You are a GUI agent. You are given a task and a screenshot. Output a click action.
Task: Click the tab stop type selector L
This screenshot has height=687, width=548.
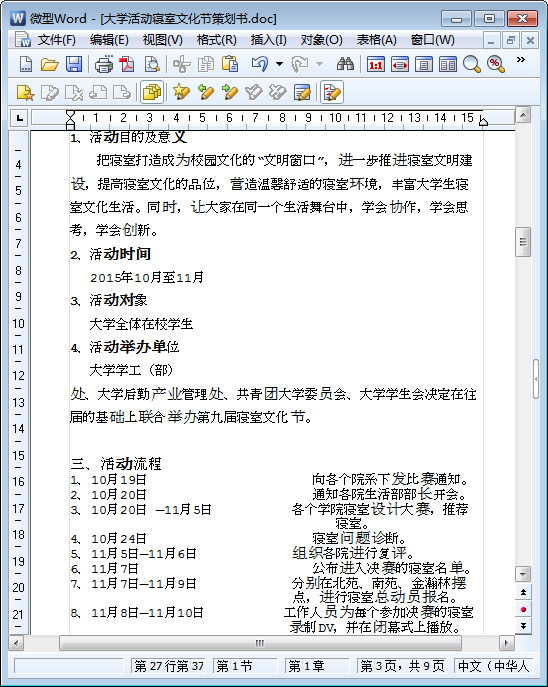click(x=19, y=118)
